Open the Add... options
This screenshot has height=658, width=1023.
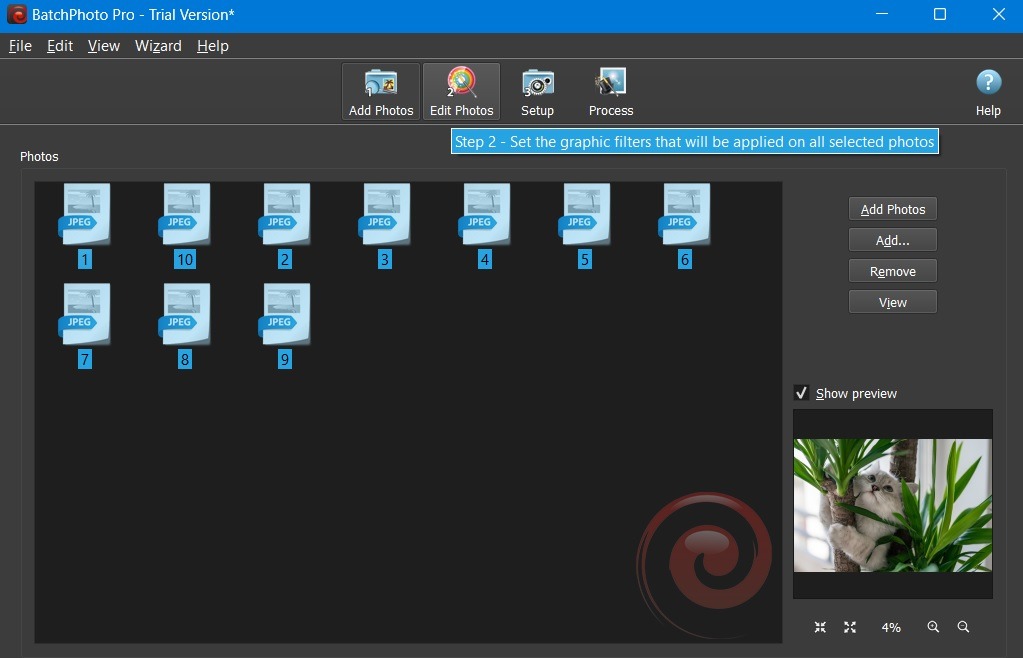pyautogui.click(x=892, y=239)
